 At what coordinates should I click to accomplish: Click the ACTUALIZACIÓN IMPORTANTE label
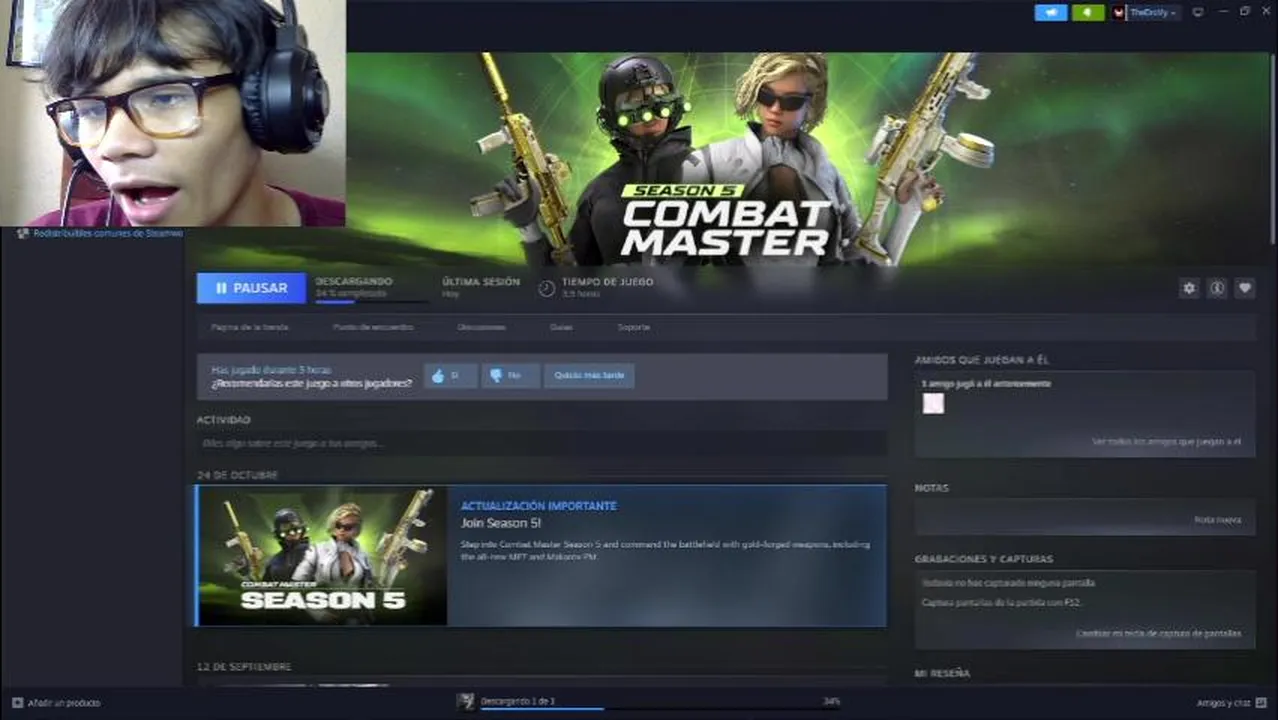pyautogui.click(x=539, y=506)
